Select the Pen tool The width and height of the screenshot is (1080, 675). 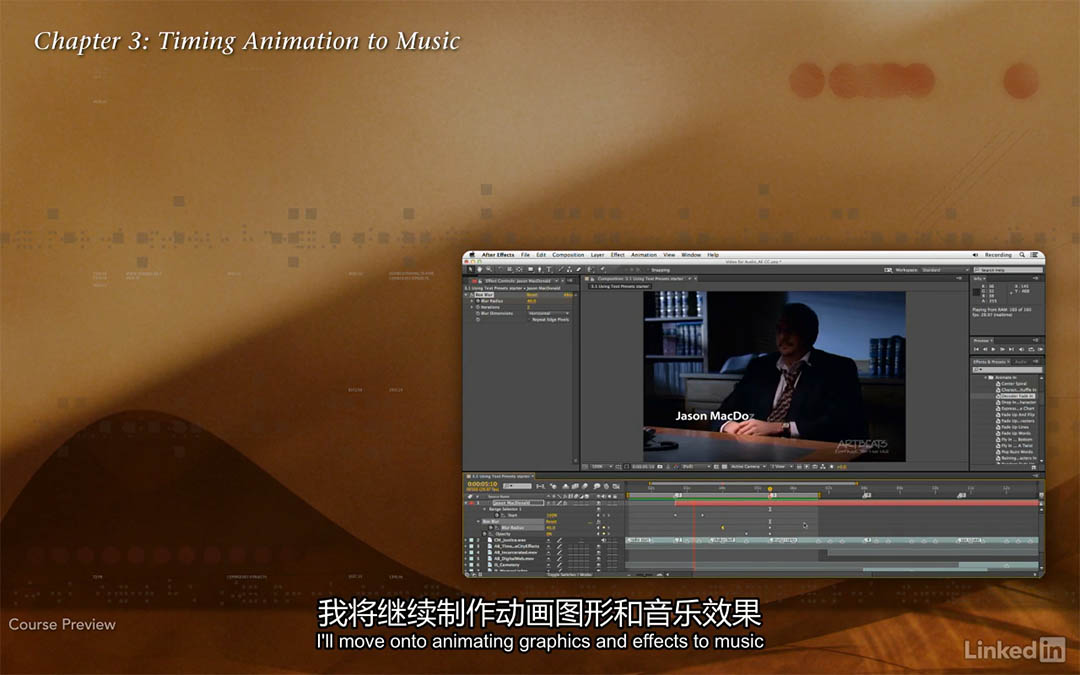click(540, 270)
